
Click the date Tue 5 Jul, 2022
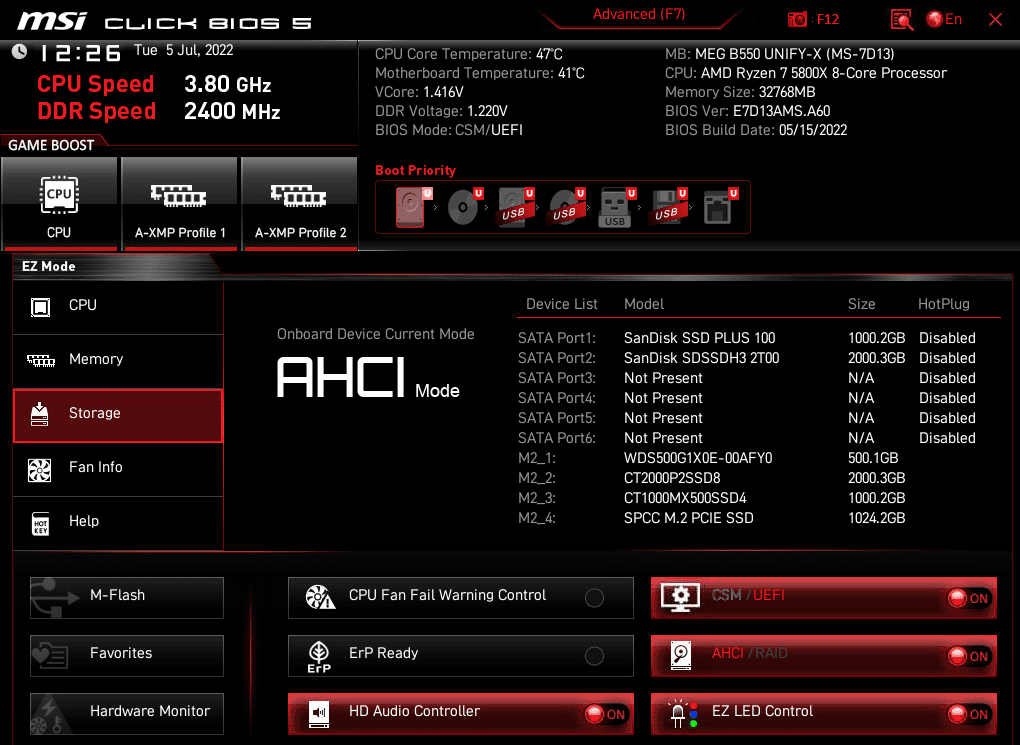click(183, 50)
